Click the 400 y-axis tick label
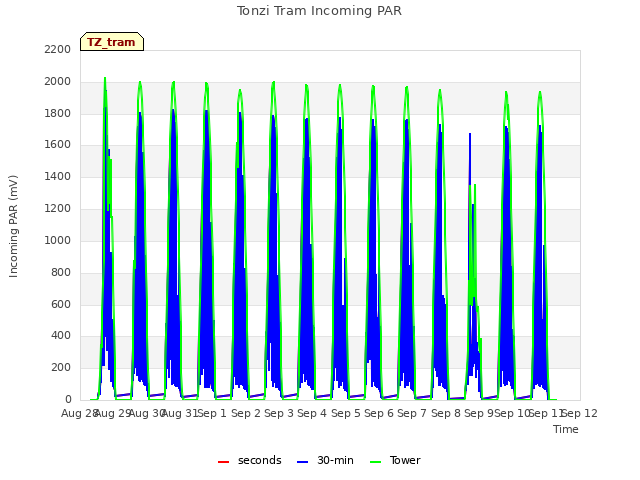640x480 pixels. 61,336
